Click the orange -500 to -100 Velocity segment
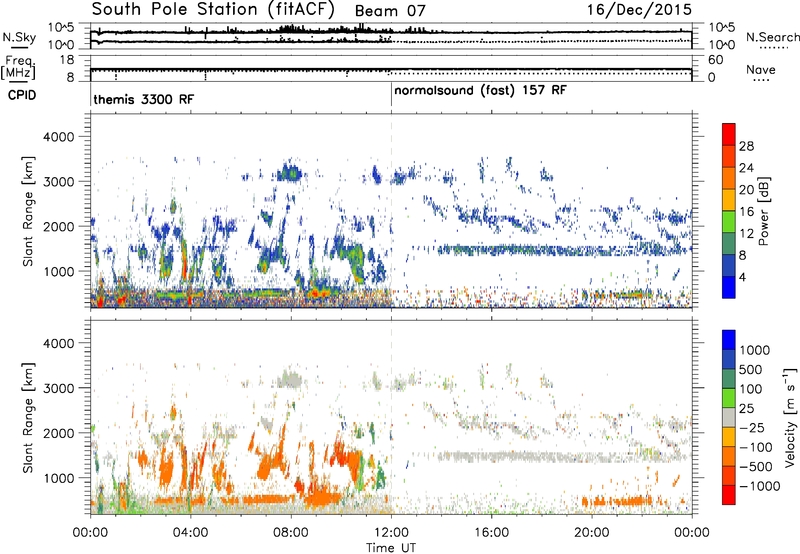800x554 pixels. (x=729, y=456)
